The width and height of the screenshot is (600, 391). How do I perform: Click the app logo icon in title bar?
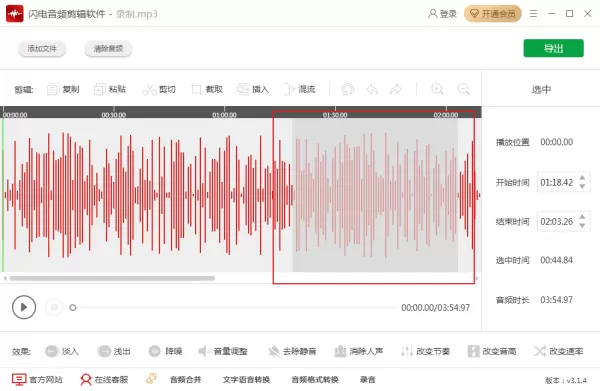(15, 14)
